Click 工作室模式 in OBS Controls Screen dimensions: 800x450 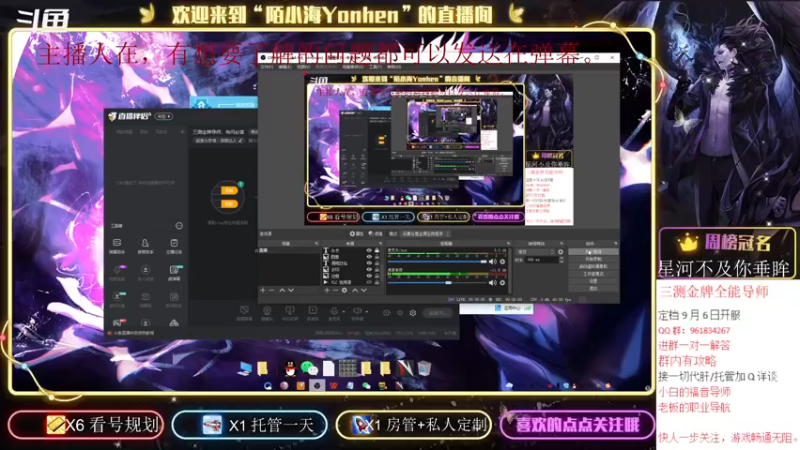coord(593,274)
